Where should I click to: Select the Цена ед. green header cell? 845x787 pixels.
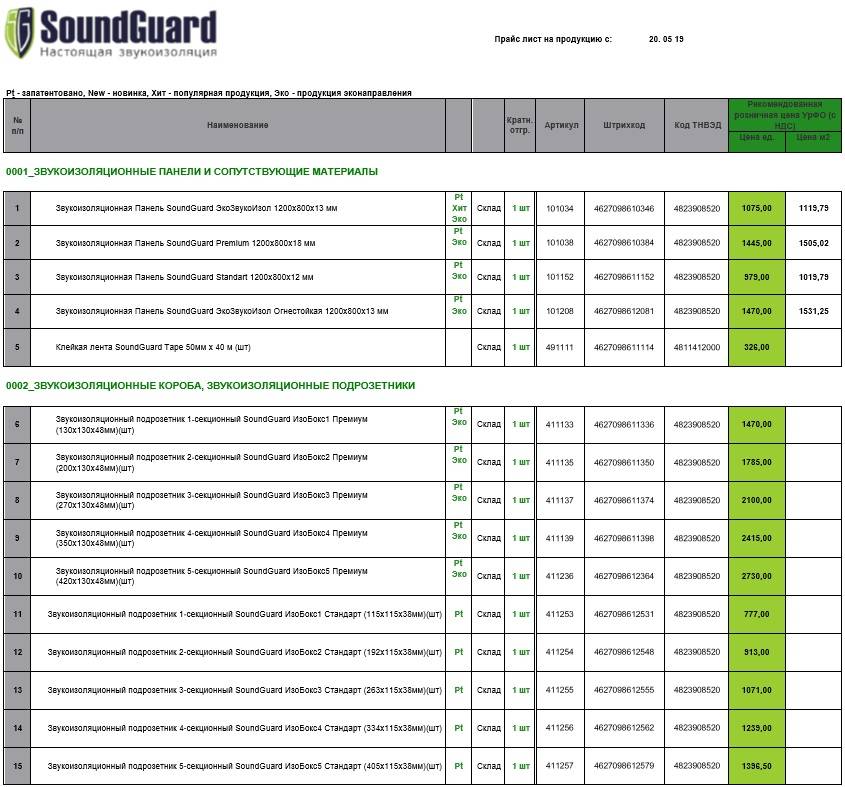click(x=757, y=138)
